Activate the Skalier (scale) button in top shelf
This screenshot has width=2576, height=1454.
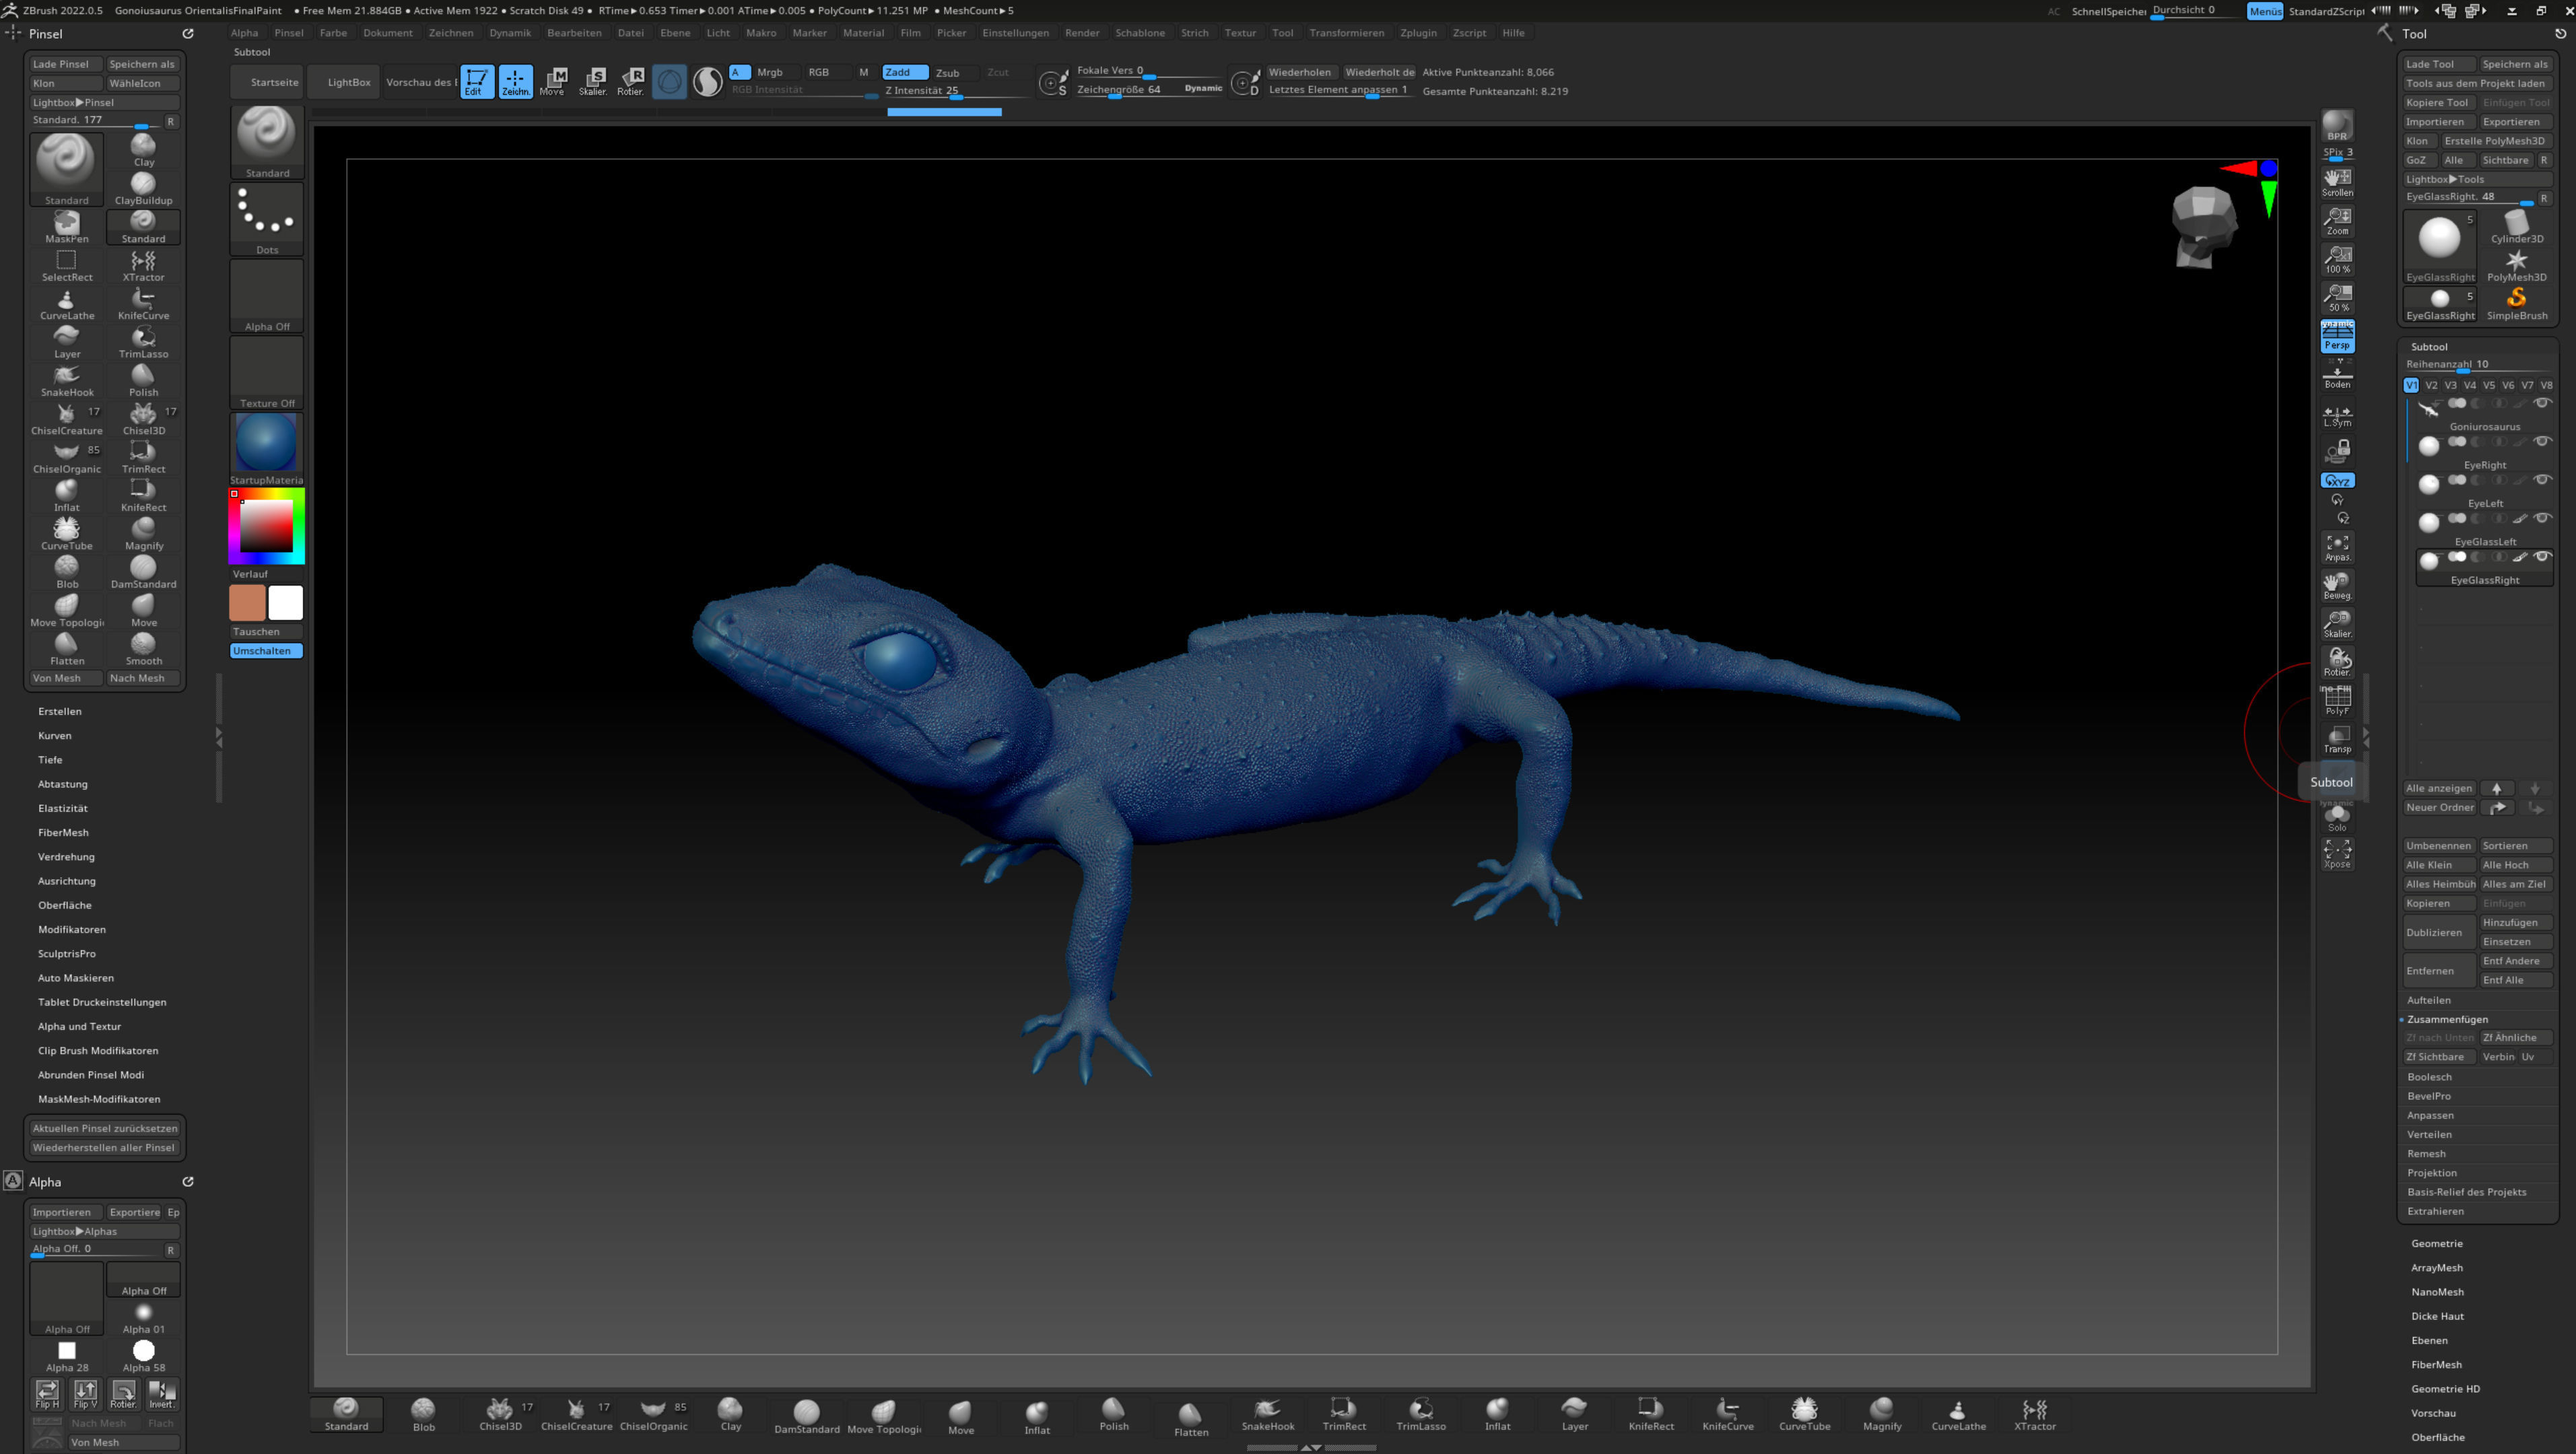click(x=593, y=81)
